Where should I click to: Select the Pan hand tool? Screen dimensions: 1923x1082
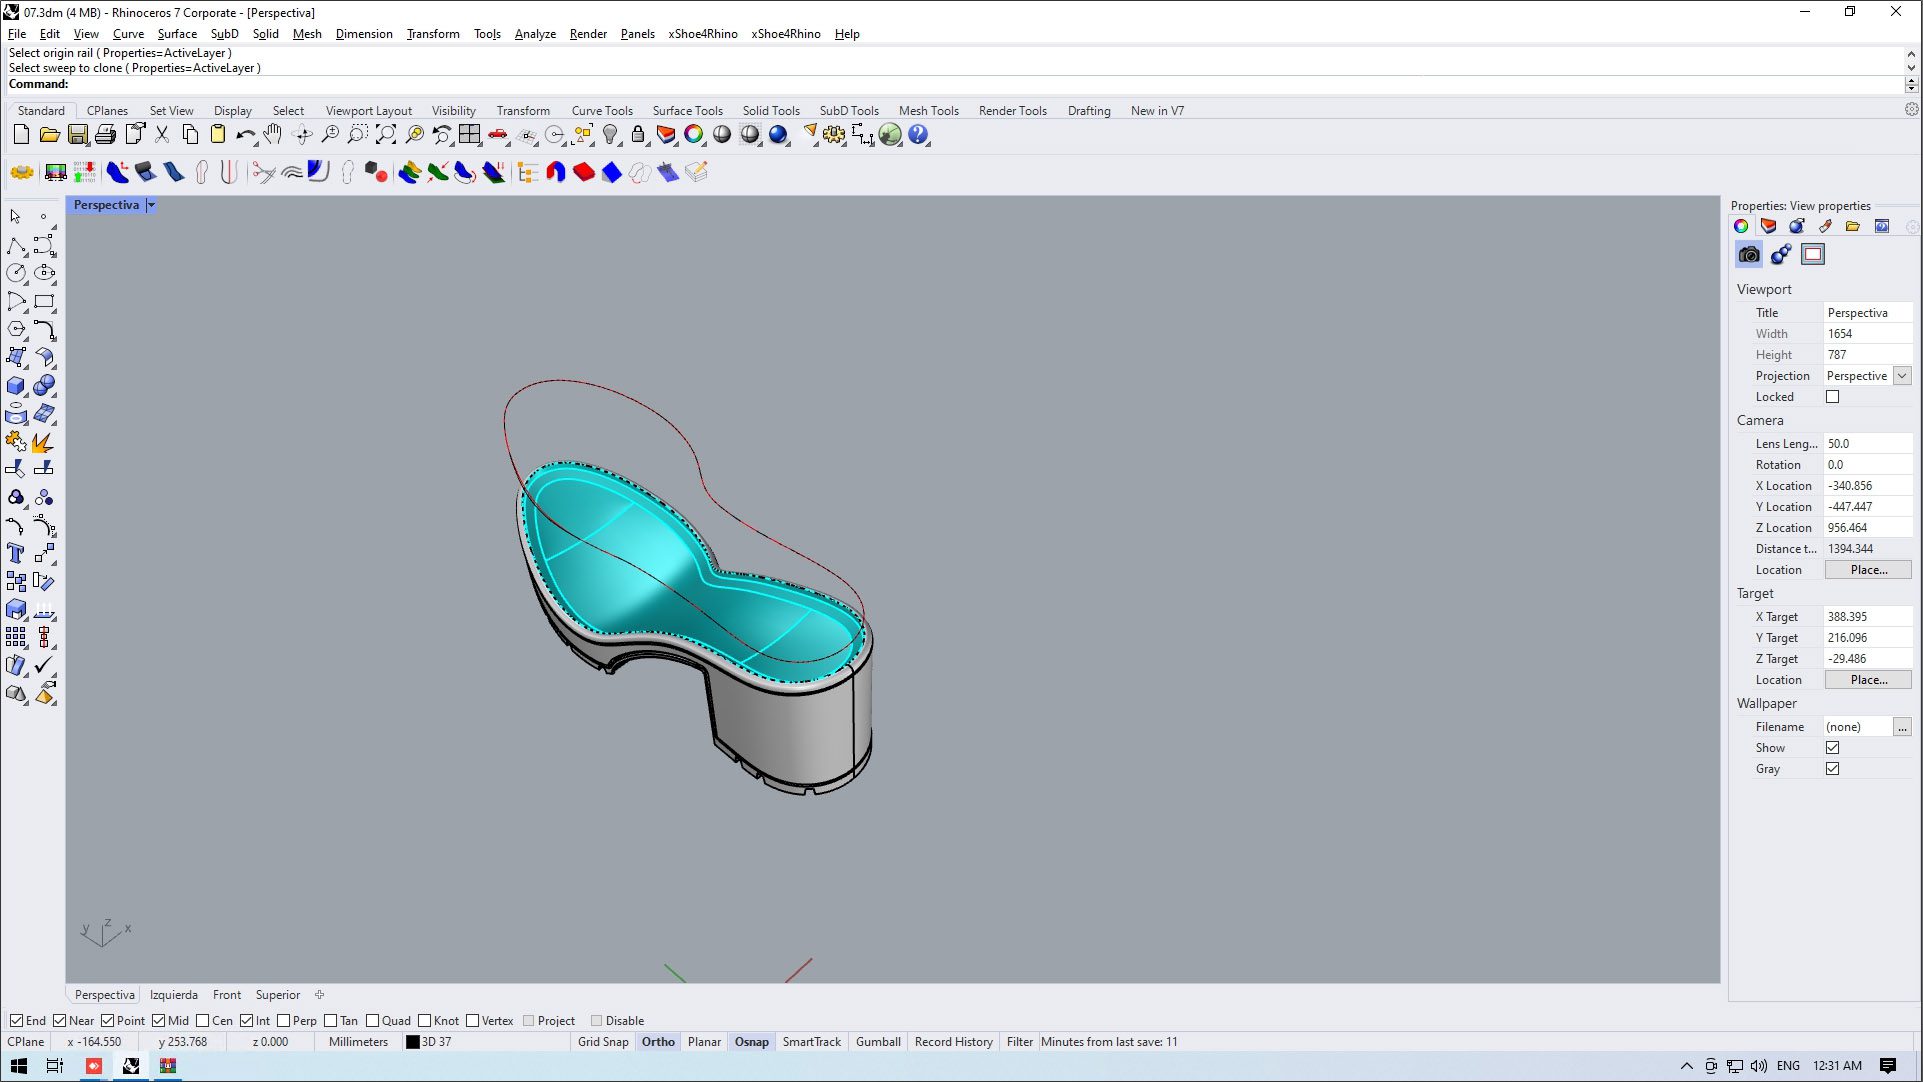(273, 135)
